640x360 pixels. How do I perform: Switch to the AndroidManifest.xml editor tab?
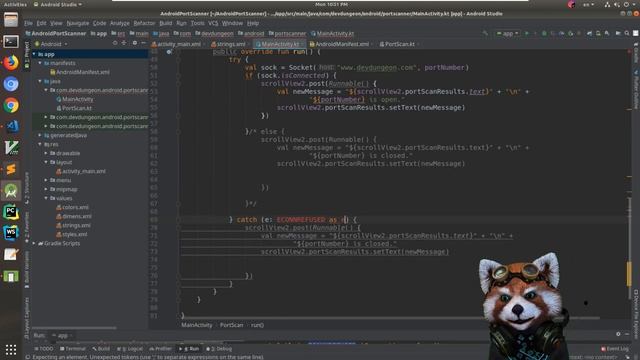(x=340, y=44)
